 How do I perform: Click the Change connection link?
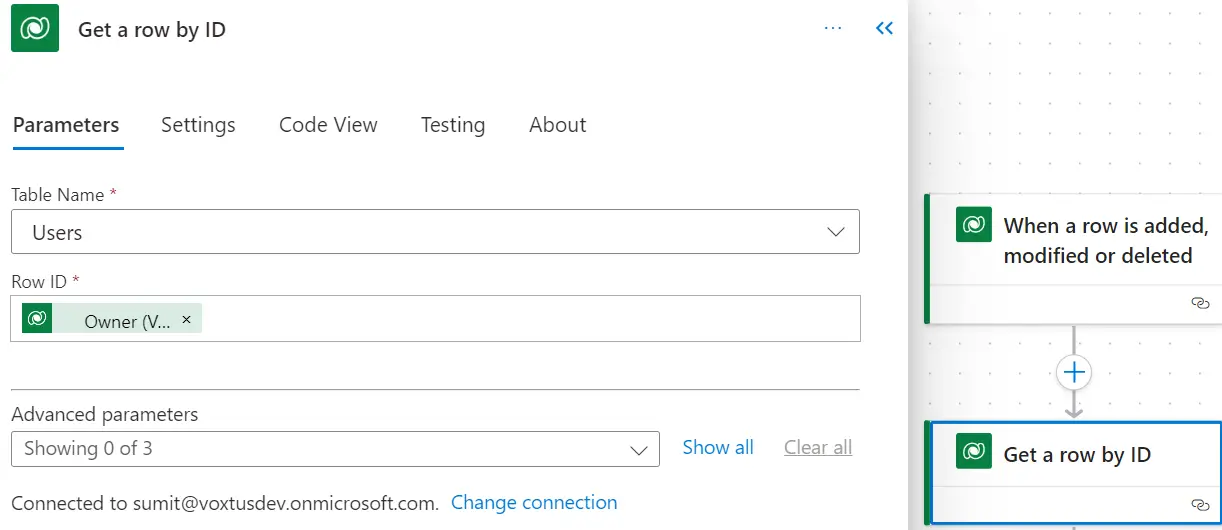click(534, 502)
